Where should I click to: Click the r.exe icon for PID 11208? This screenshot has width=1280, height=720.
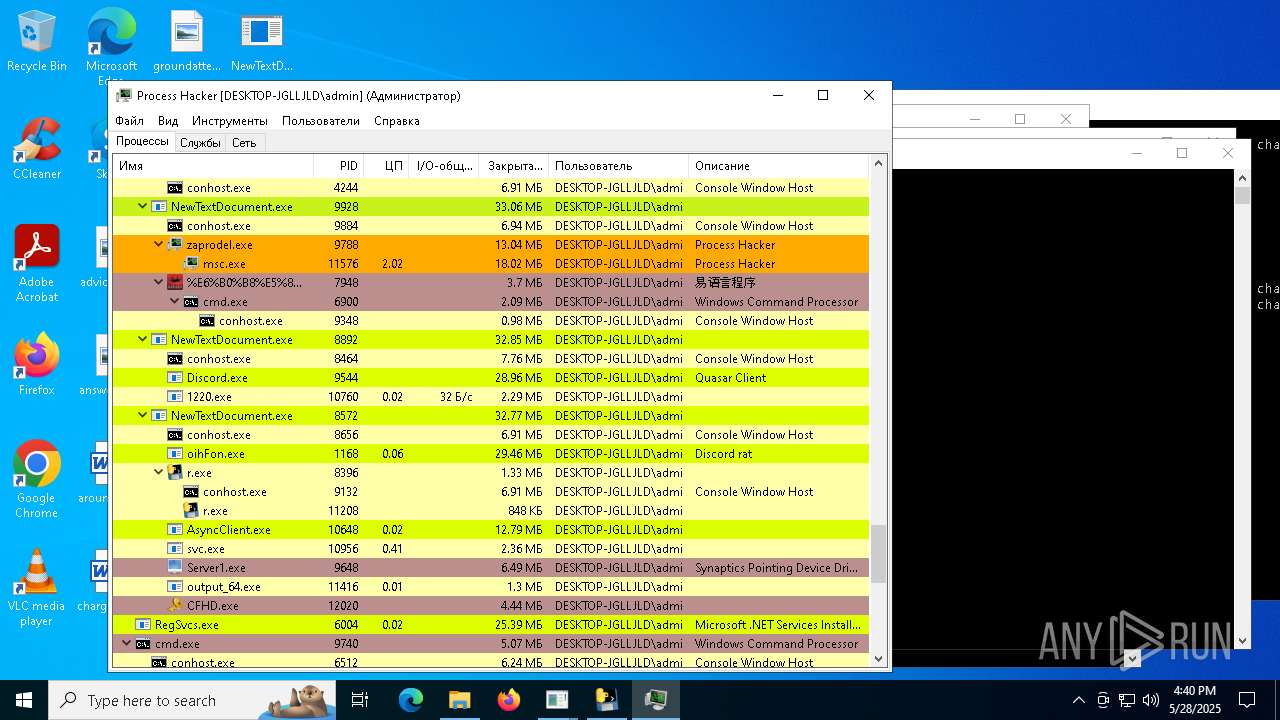point(191,510)
